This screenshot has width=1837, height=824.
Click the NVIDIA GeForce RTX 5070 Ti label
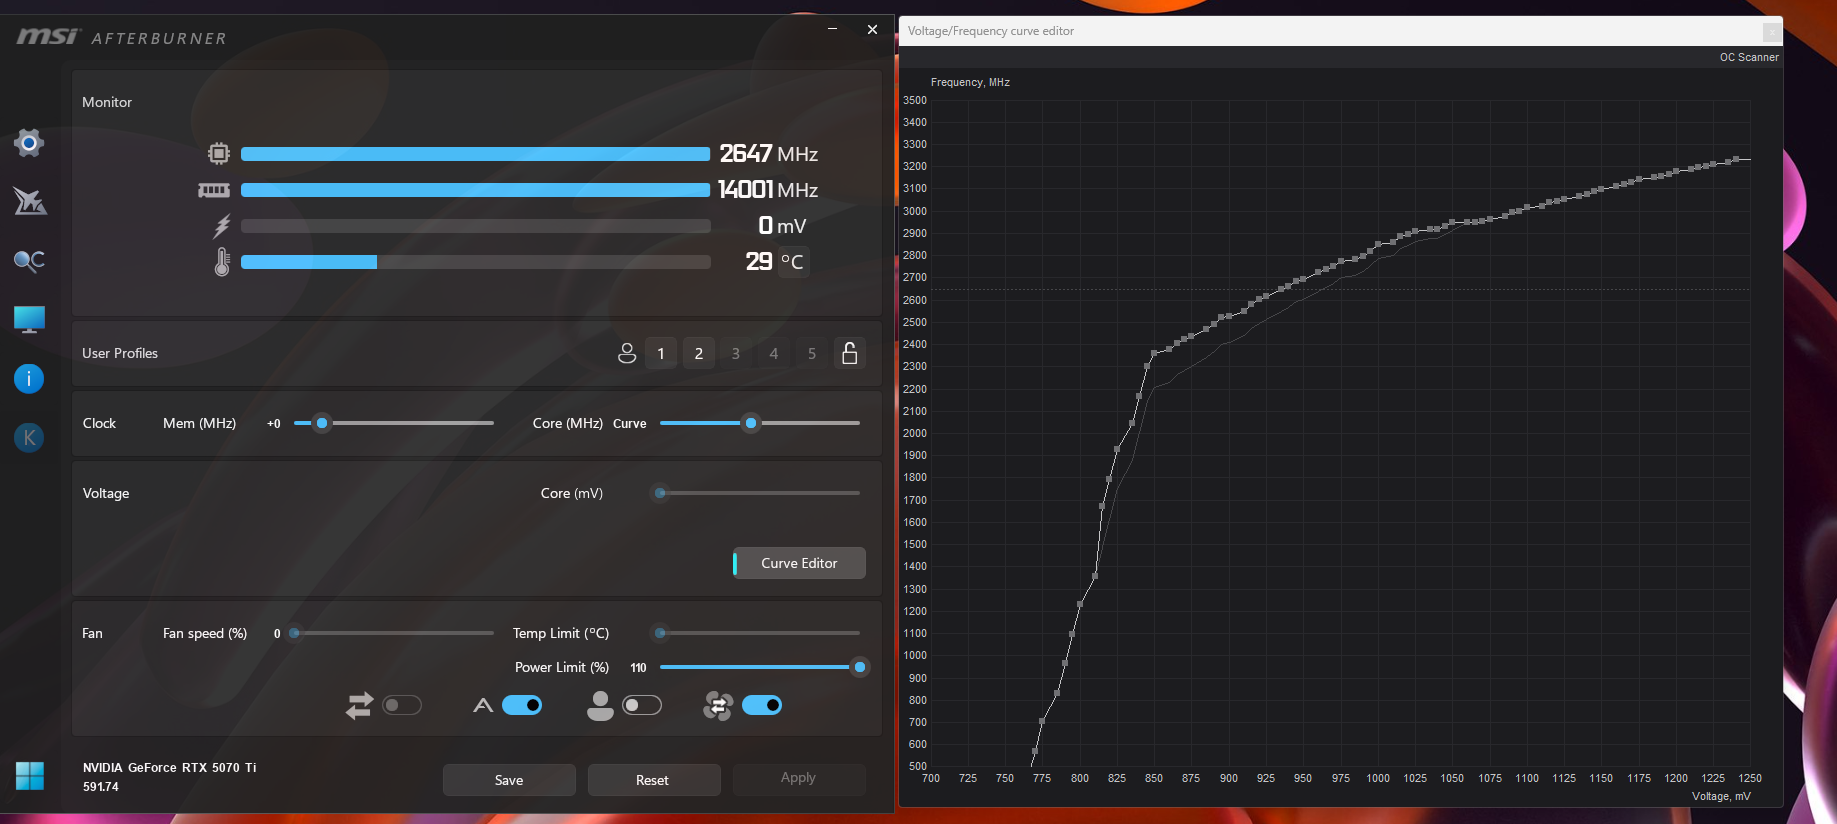click(170, 768)
